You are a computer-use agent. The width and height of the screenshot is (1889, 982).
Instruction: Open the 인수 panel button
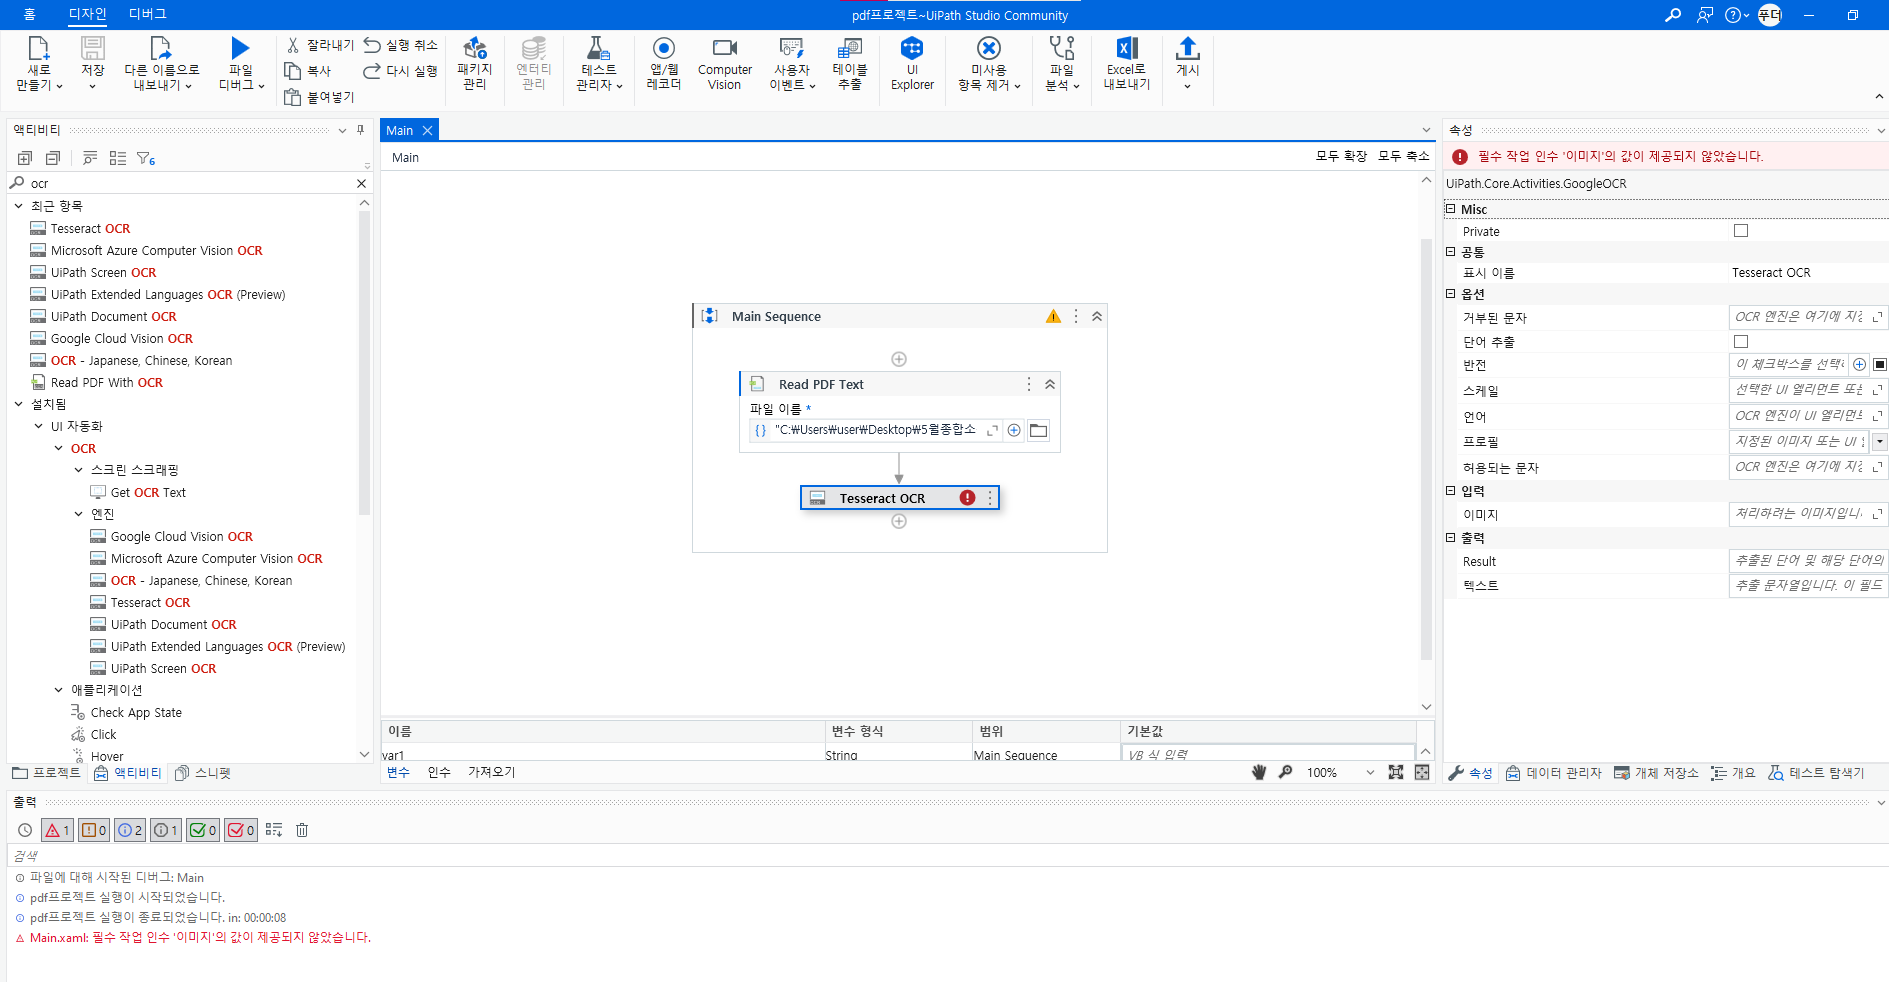[439, 772]
